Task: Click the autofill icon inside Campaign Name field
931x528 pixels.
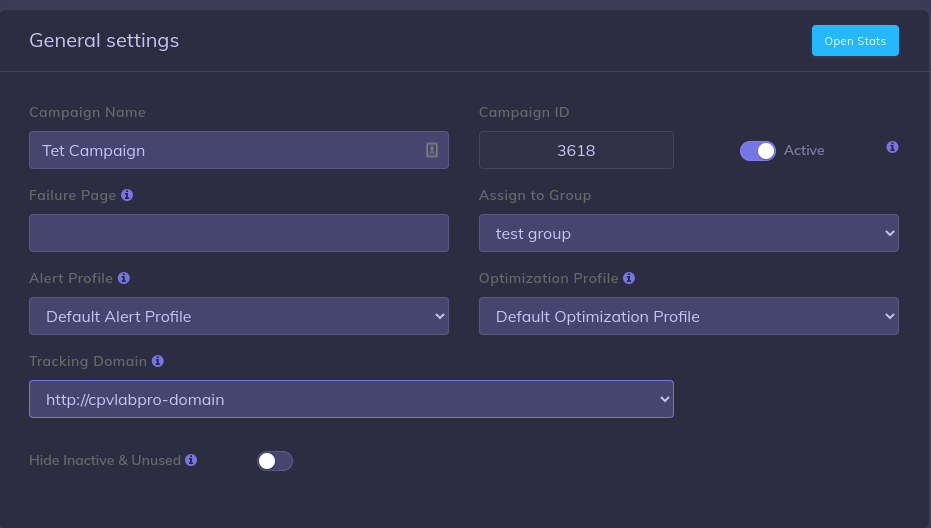Action: click(432, 150)
